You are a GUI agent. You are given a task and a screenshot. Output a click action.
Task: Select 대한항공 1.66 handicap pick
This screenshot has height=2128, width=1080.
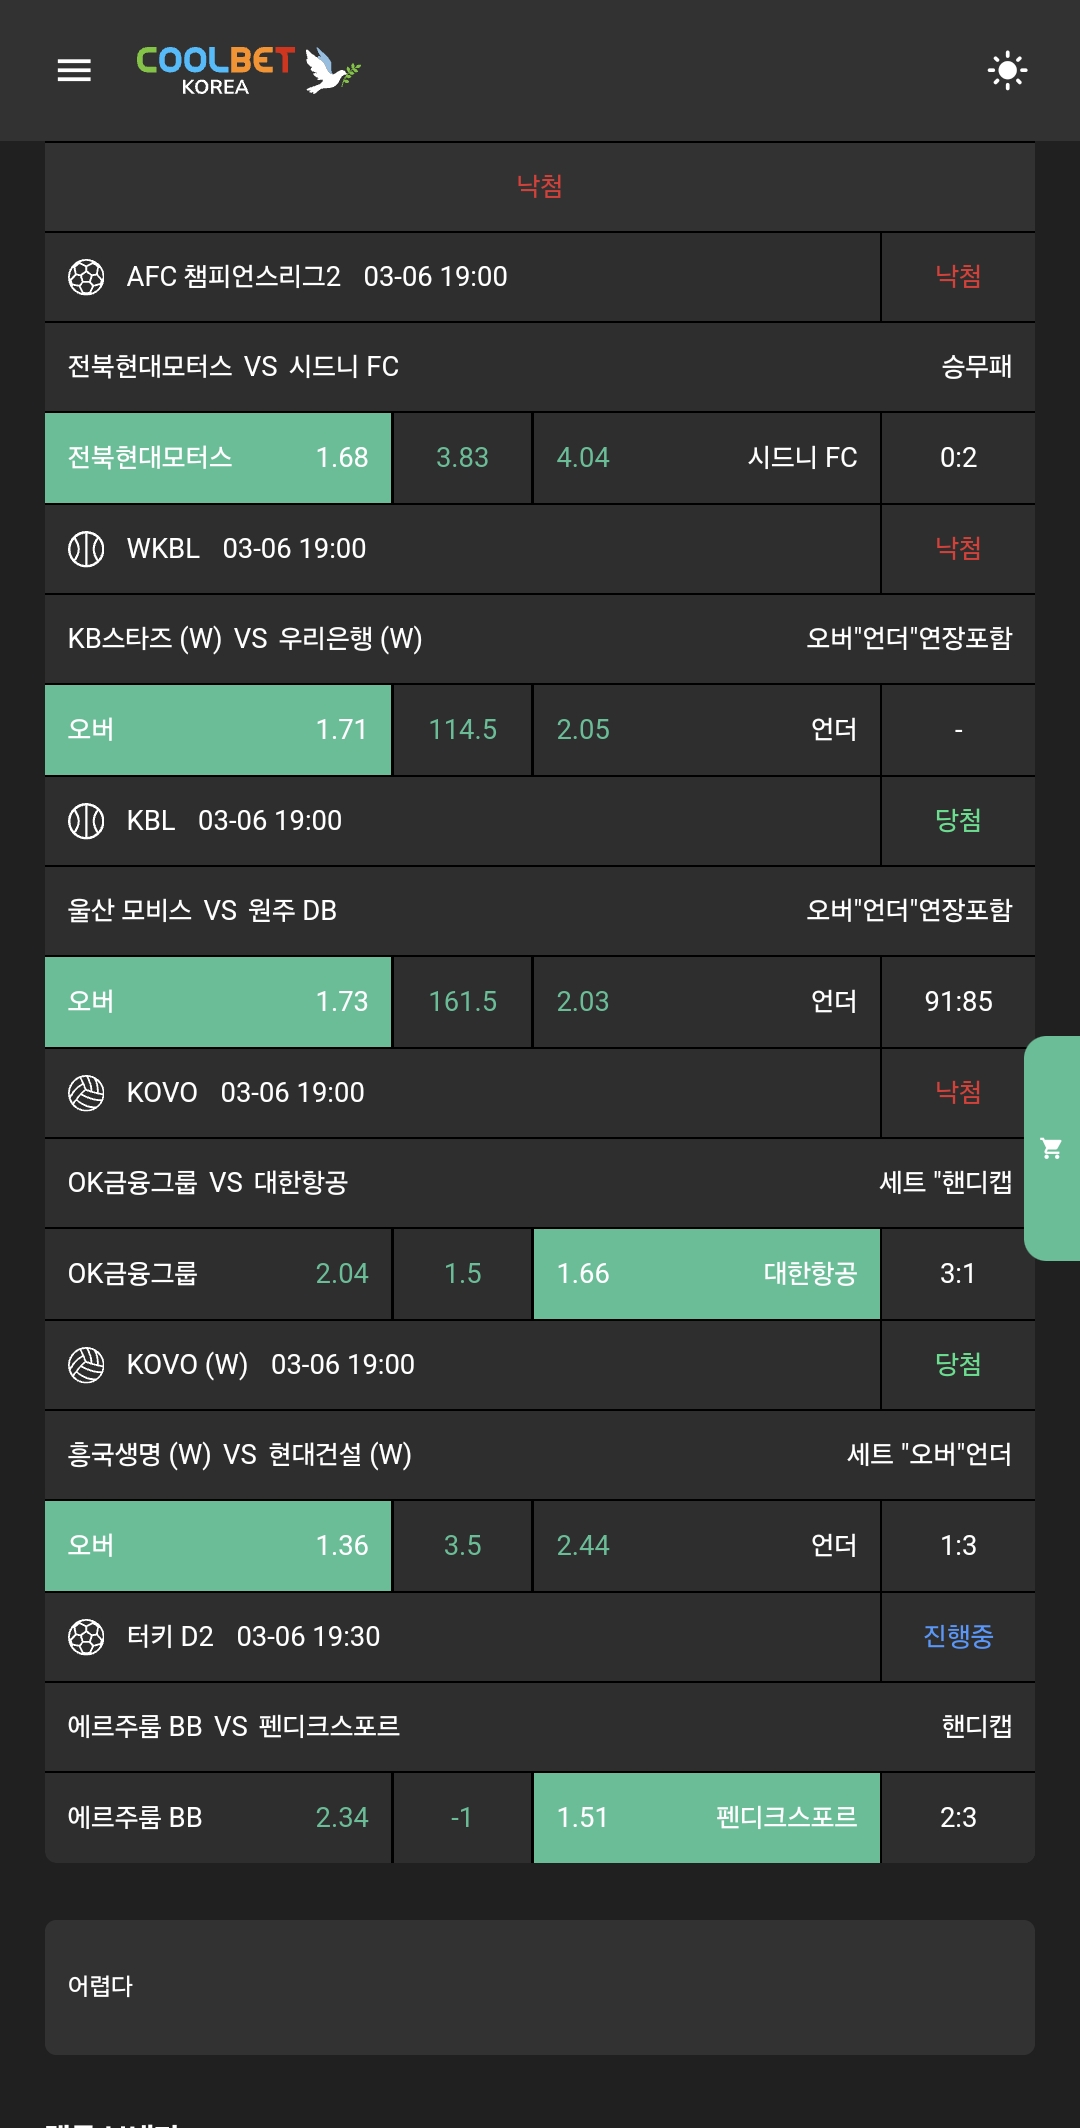pyautogui.click(x=706, y=1274)
